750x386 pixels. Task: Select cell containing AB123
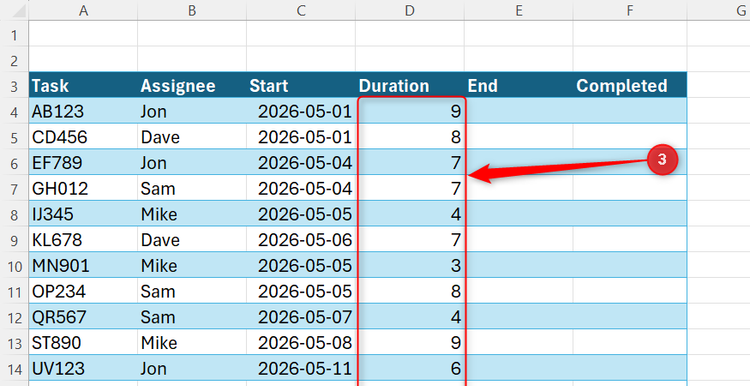(83, 111)
